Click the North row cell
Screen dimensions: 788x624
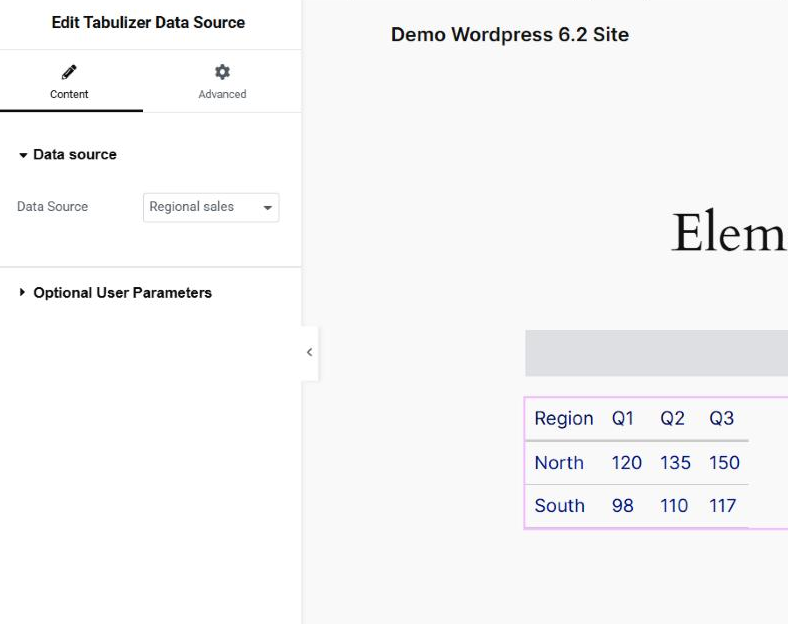pos(559,462)
